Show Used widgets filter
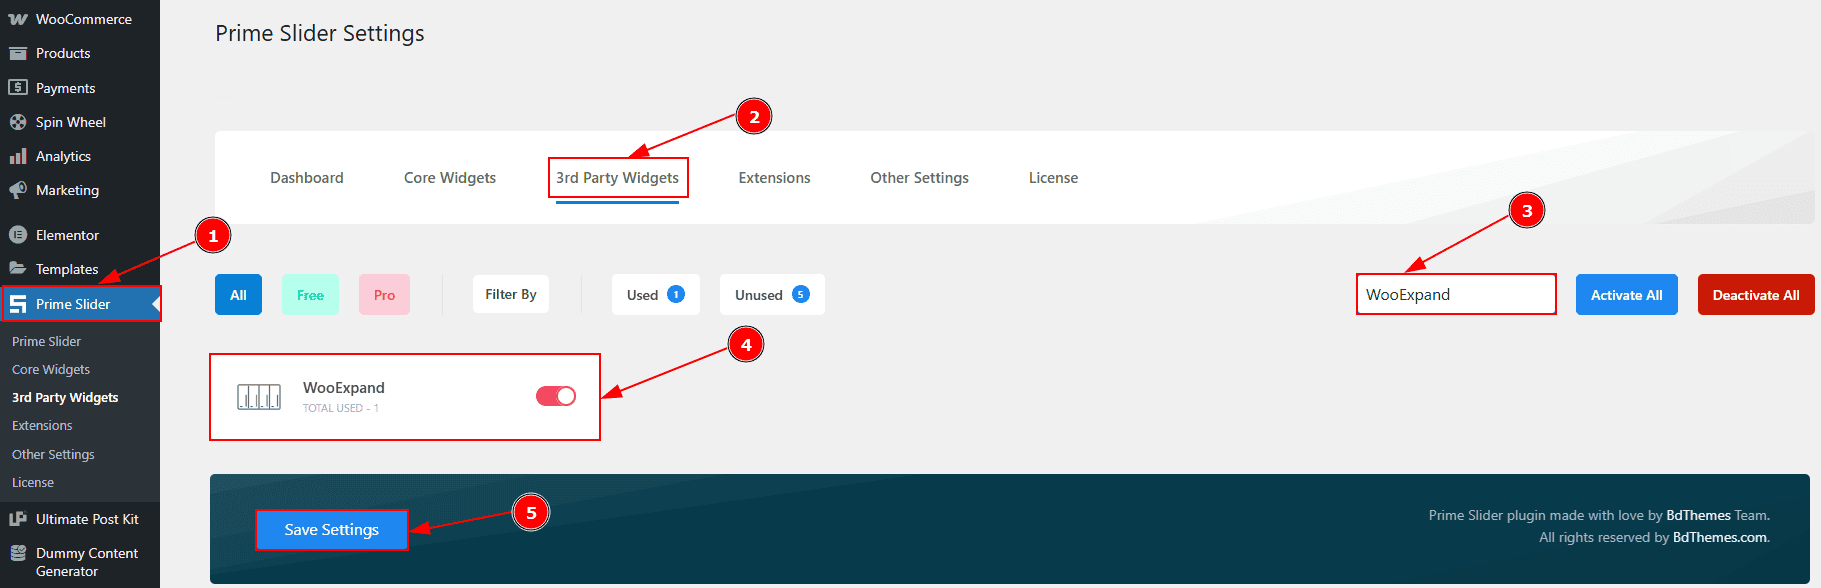 656,295
